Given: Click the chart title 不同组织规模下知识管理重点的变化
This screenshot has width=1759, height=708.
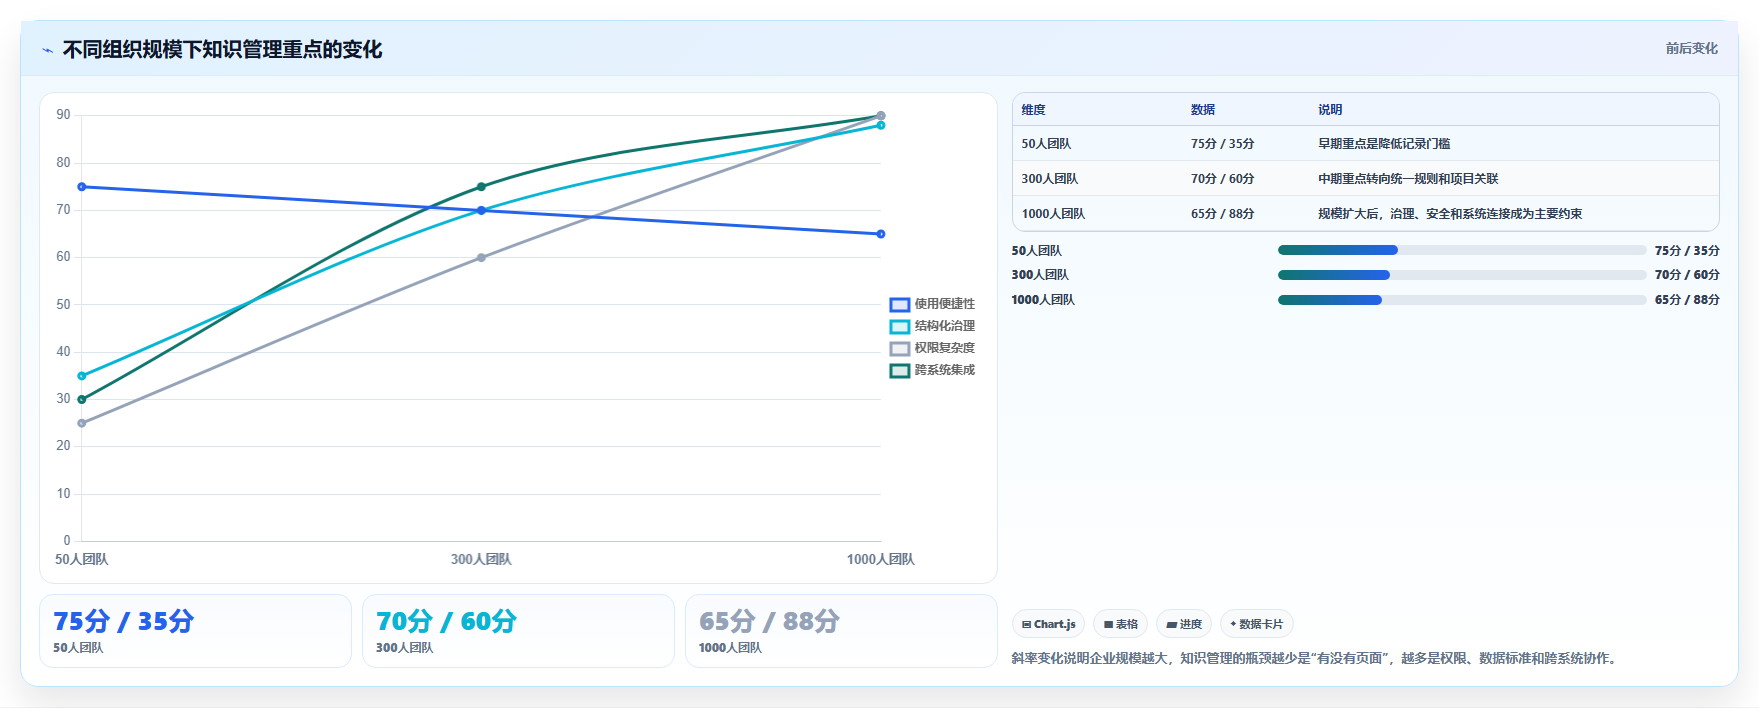Looking at the screenshot, I should pyautogui.click(x=222, y=50).
